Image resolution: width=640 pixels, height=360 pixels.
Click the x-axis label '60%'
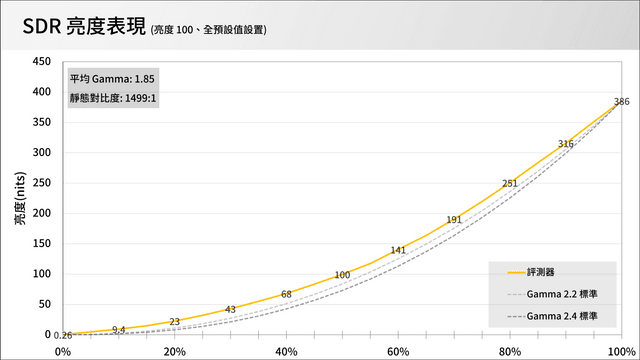pyautogui.click(x=398, y=351)
